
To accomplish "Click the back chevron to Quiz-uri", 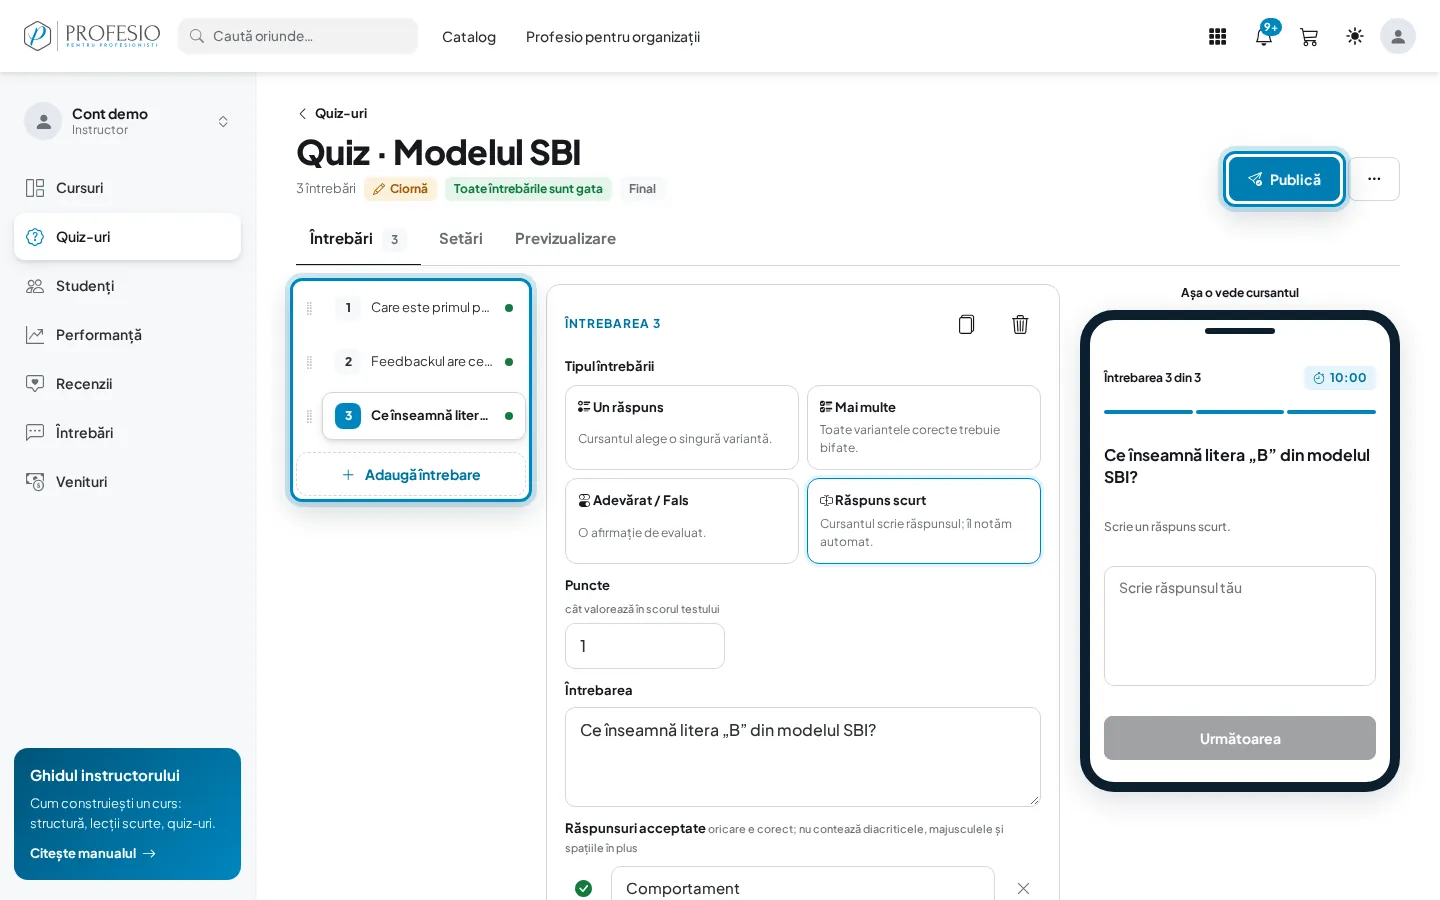I will tap(302, 114).
